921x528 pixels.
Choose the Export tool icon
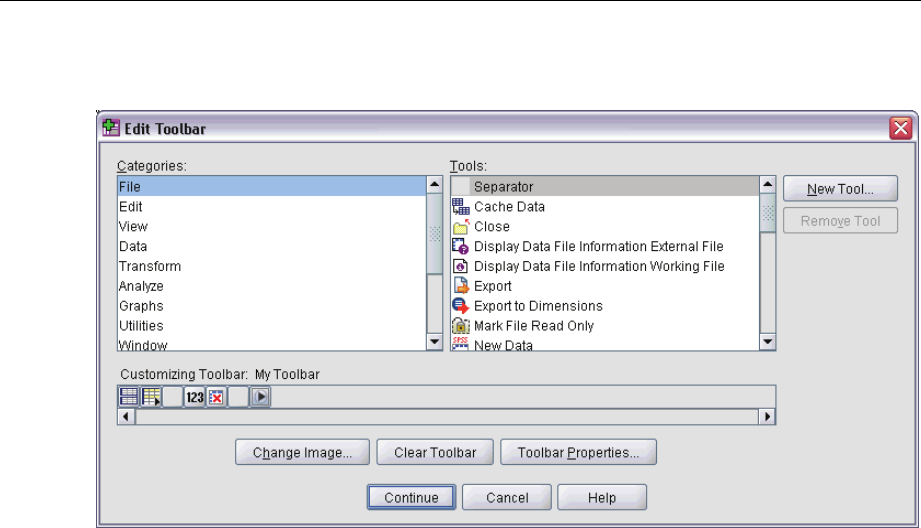[460, 286]
